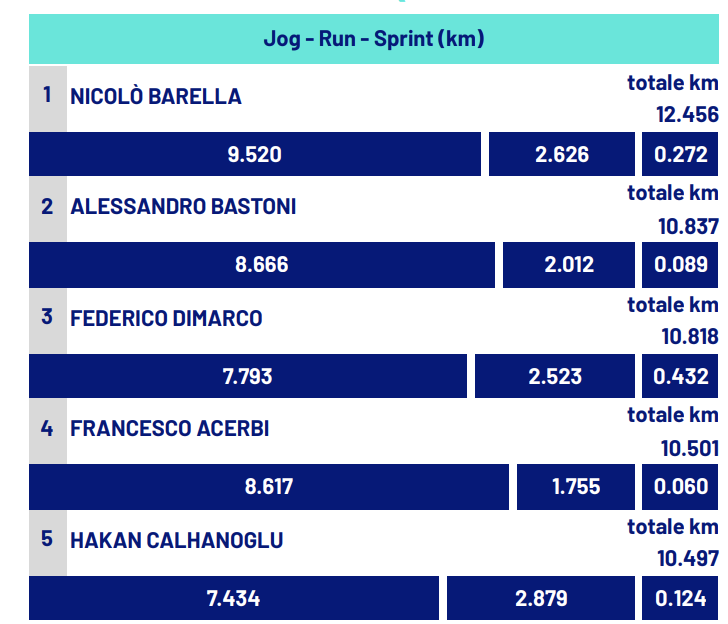Select player name Francesco Acerbi
The height and width of the screenshot is (624, 728).
click(x=169, y=429)
